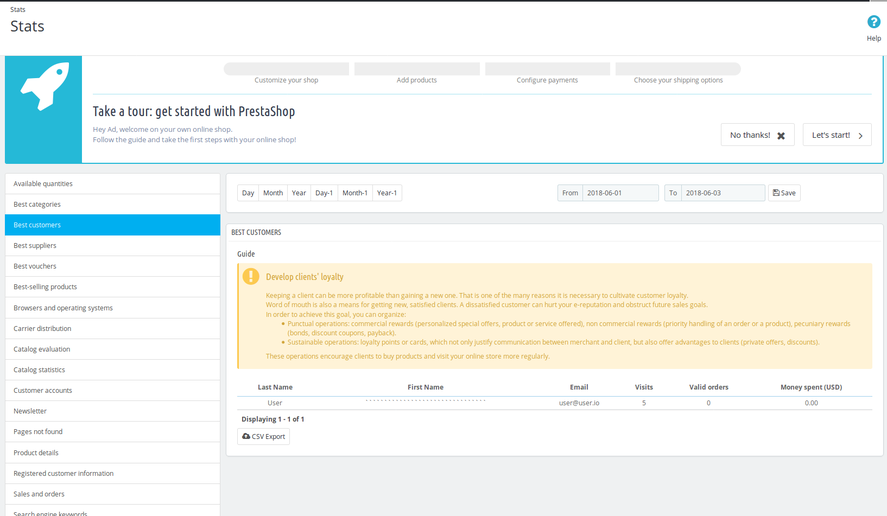Select the Month period button

273,193
